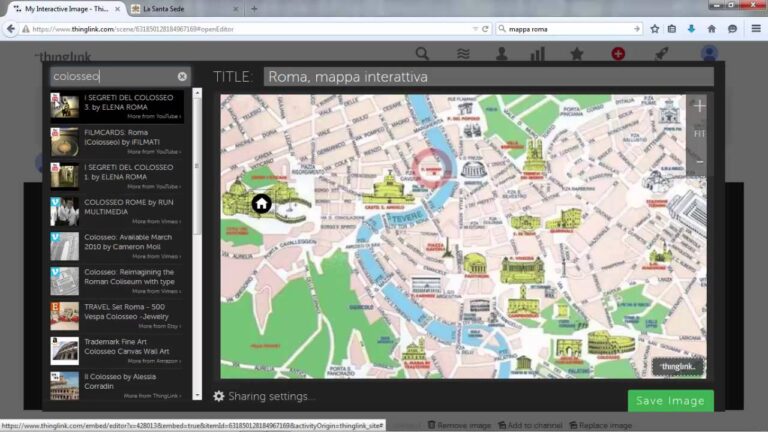Click Remove image link below editor
Viewport: 768px width, 432px height.
(x=459, y=425)
